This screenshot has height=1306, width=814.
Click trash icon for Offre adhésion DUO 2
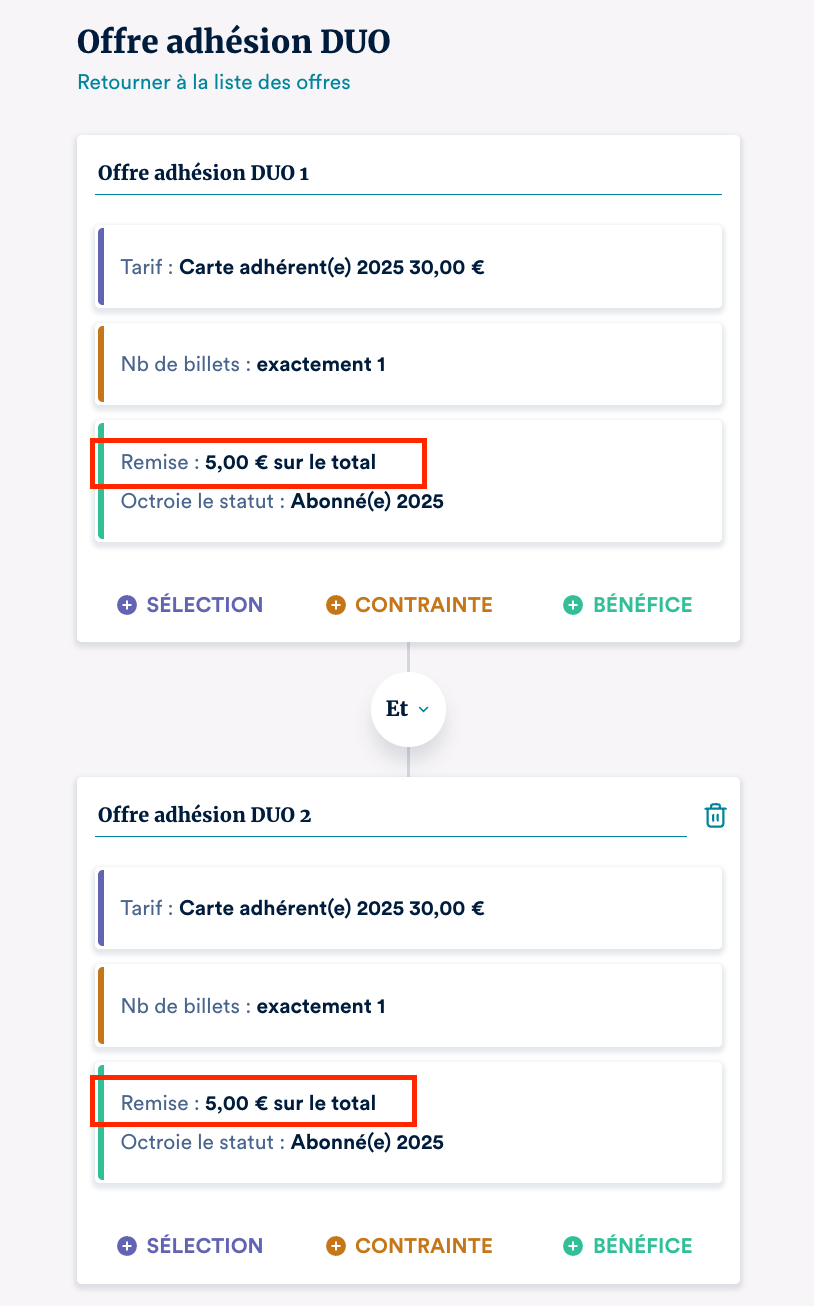715,815
